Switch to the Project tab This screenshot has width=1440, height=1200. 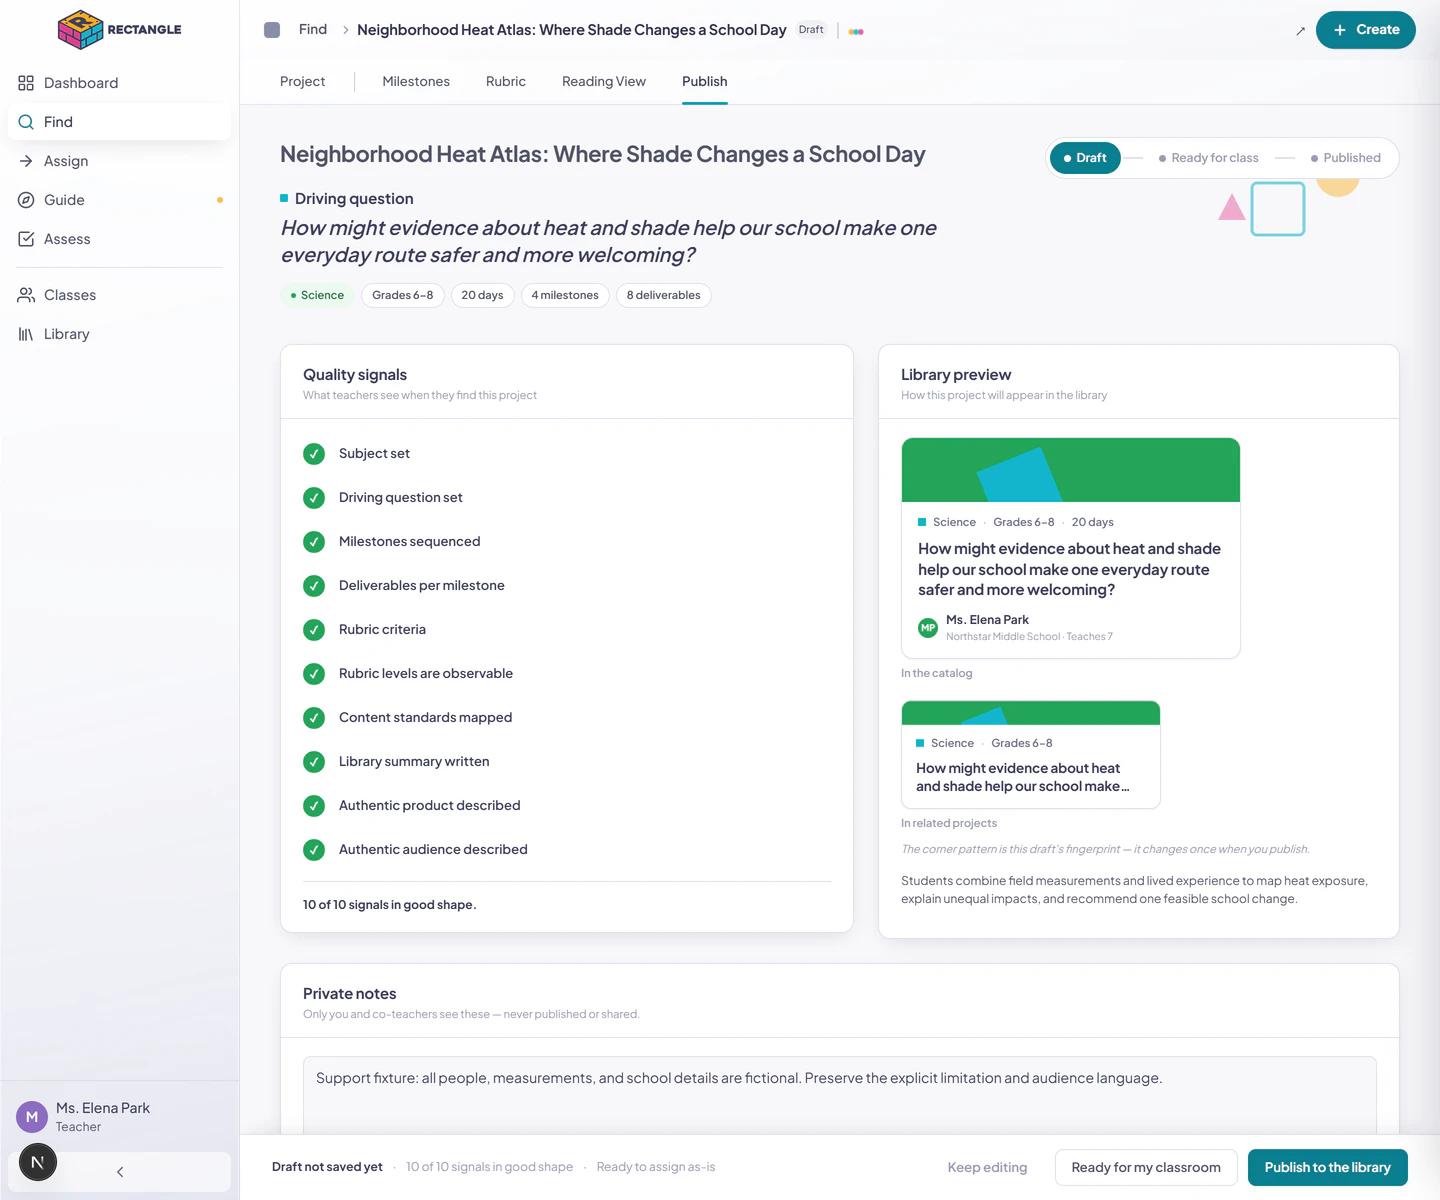tap(302, 82)
